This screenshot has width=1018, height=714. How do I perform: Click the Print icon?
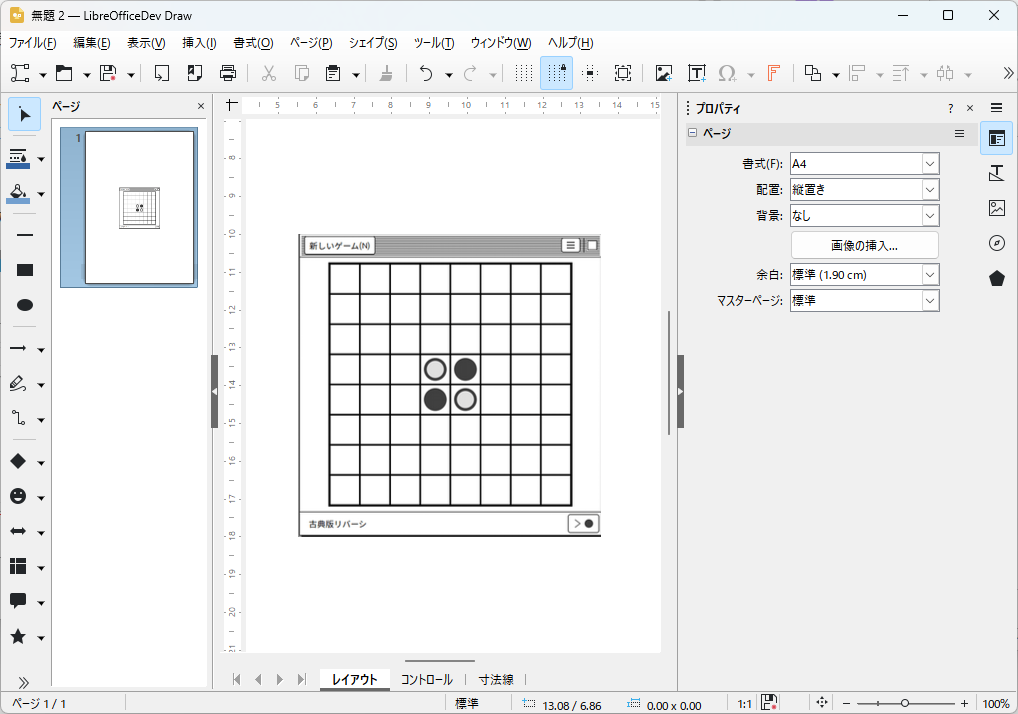tap(227, 73)
